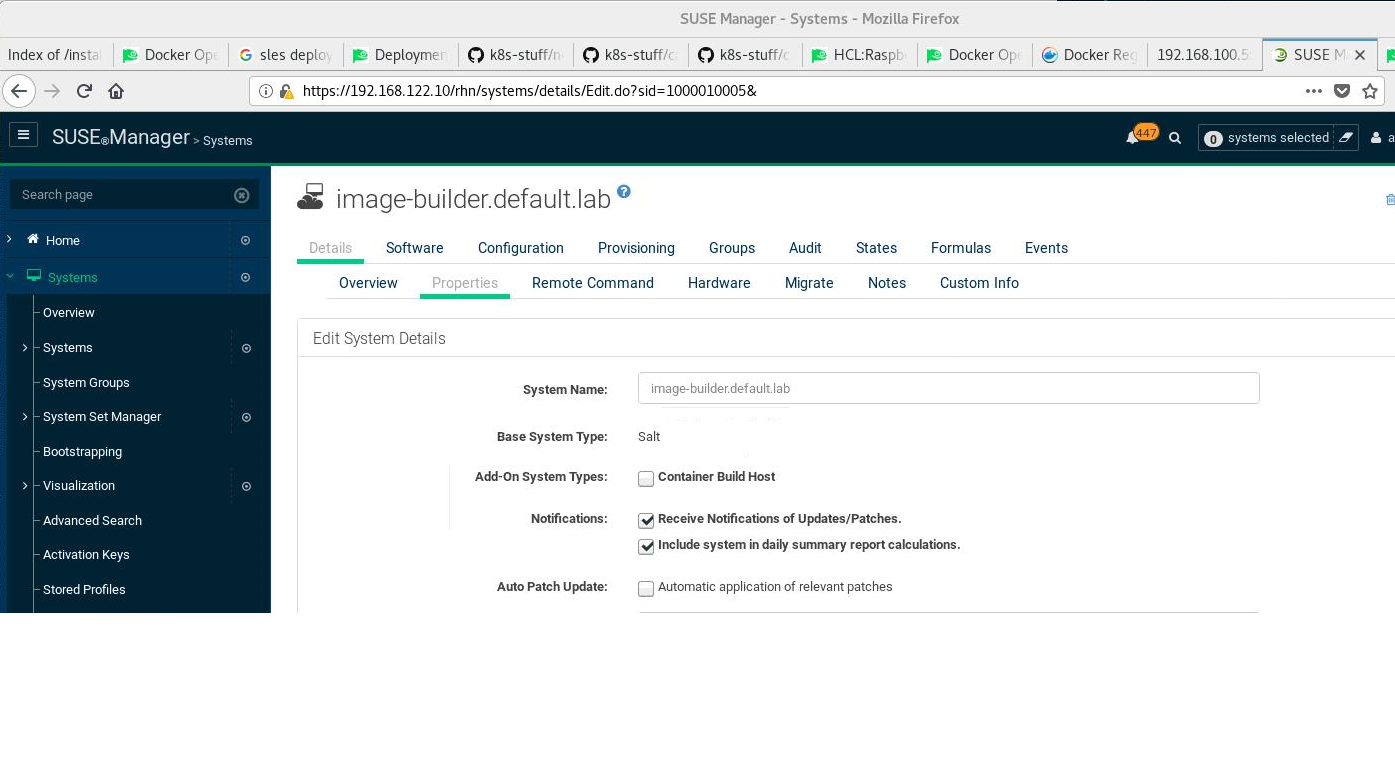Bookmark this page with the star icon
Screen dimensions: 1395x769
pyautogui.click(x=1370, y=91)
